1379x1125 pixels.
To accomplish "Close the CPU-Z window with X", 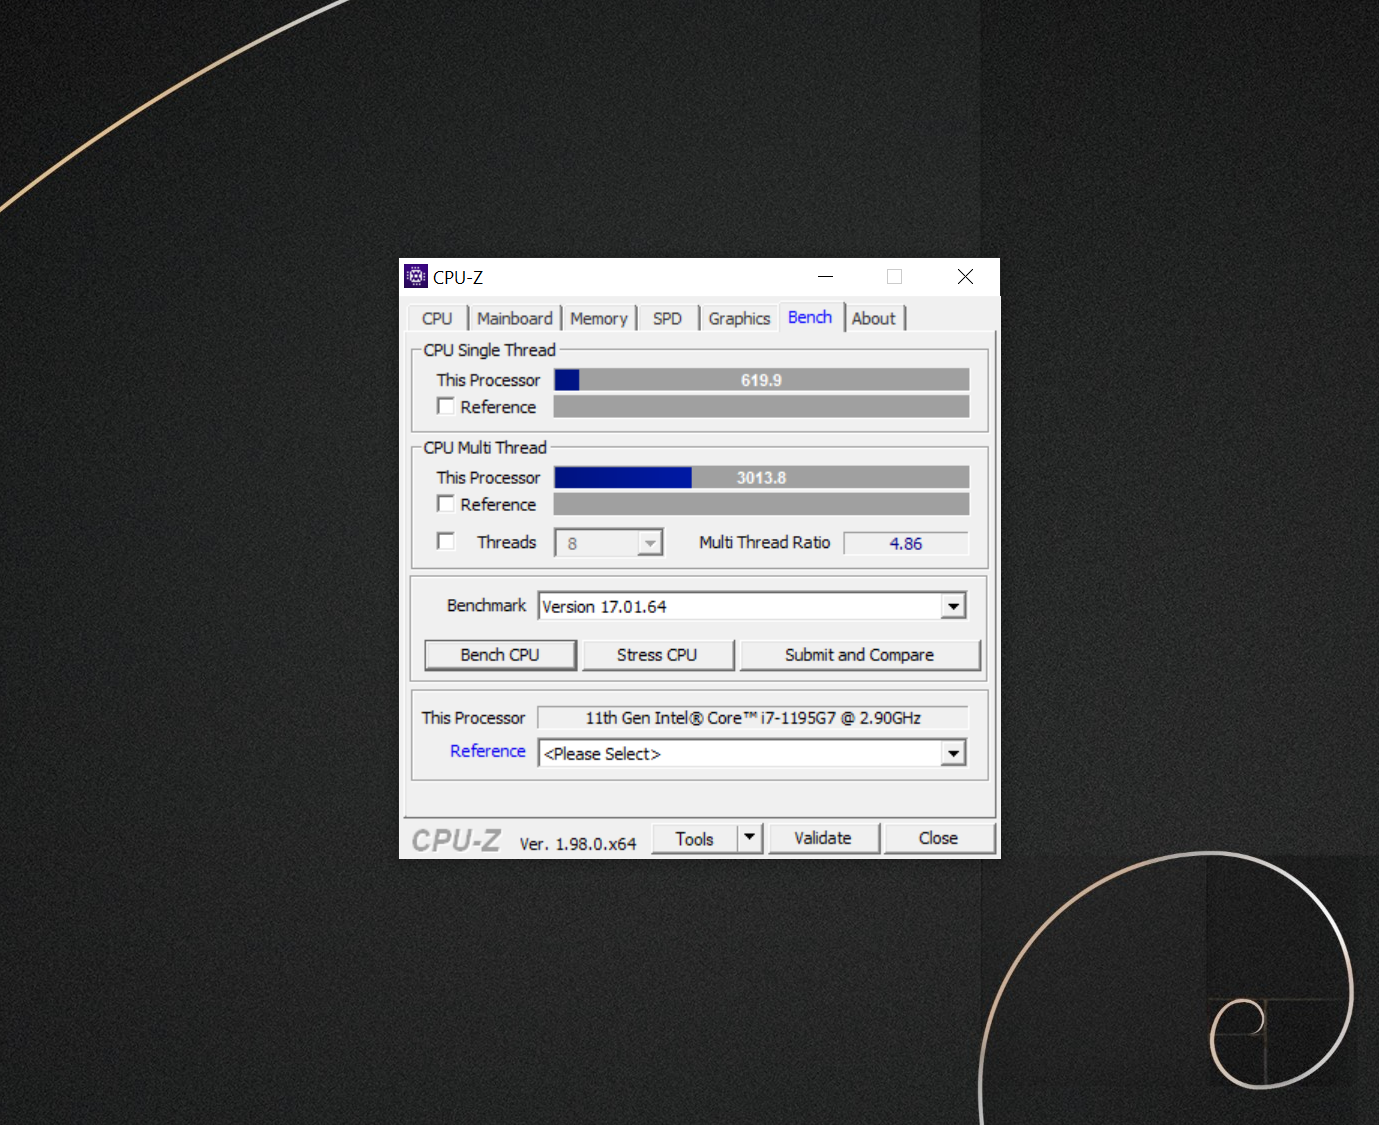I will tap(965, 277).
